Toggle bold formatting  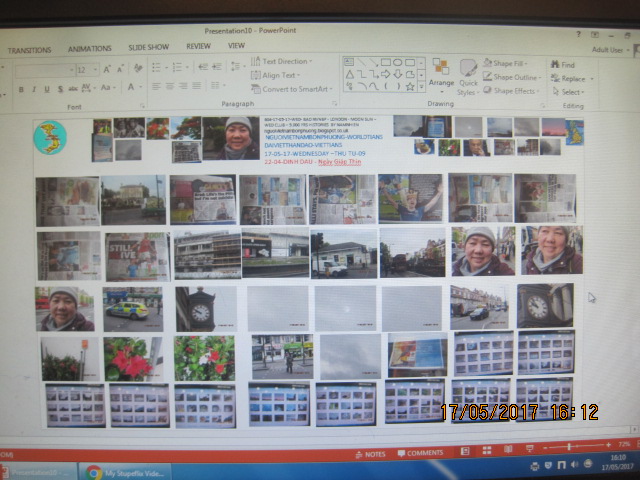[x=21, y=89]
